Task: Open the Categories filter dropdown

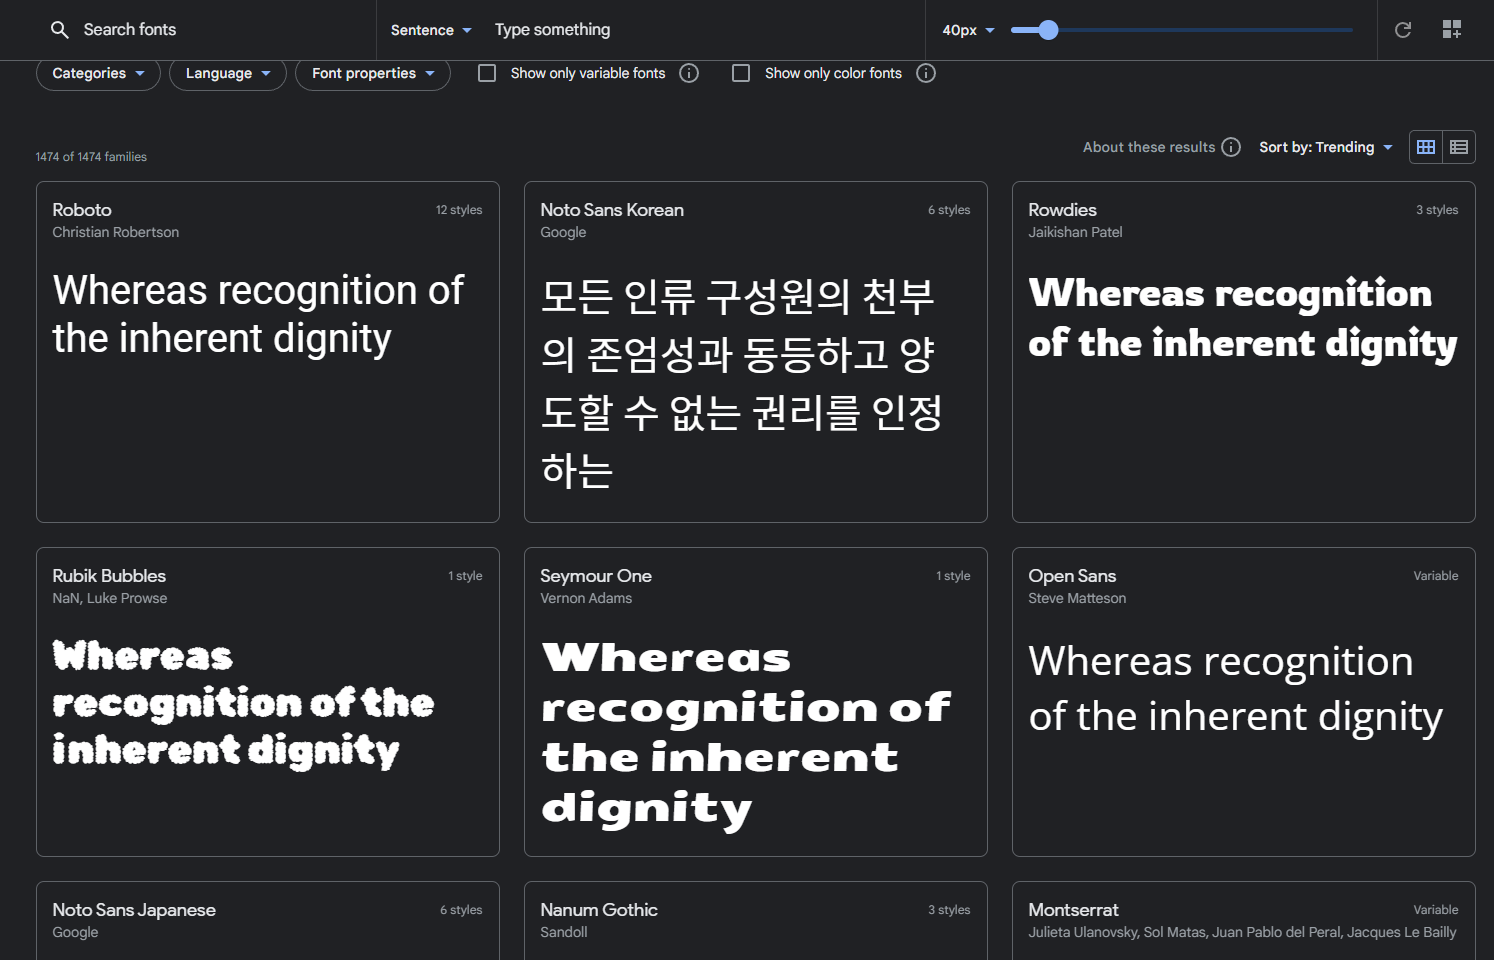Action: (98, 73)
